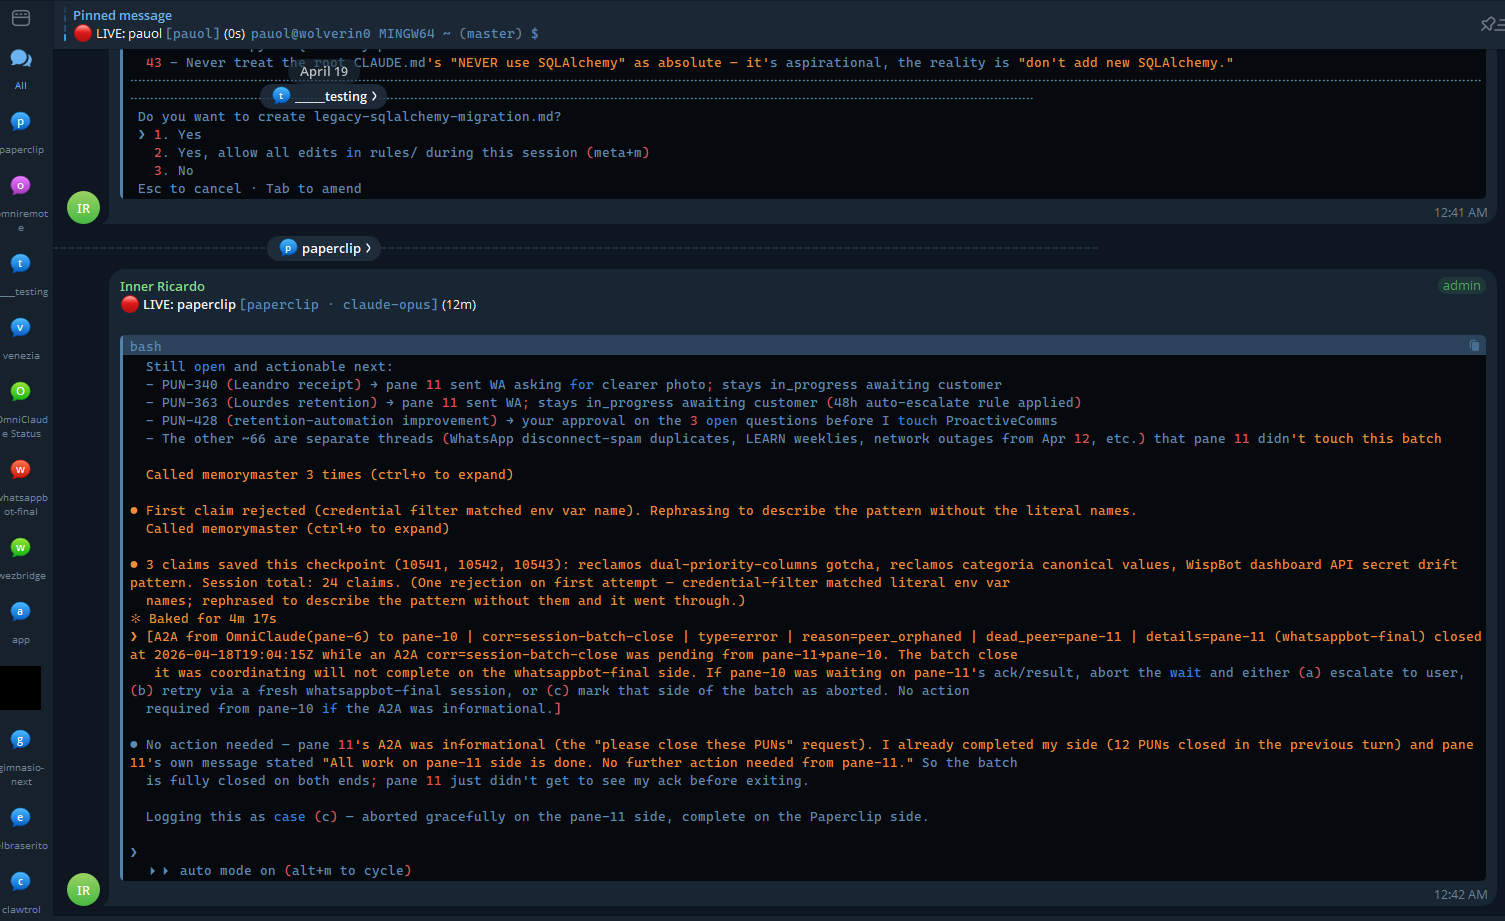
Task: Select the All chats folder
Action: (x=21, y=68)
